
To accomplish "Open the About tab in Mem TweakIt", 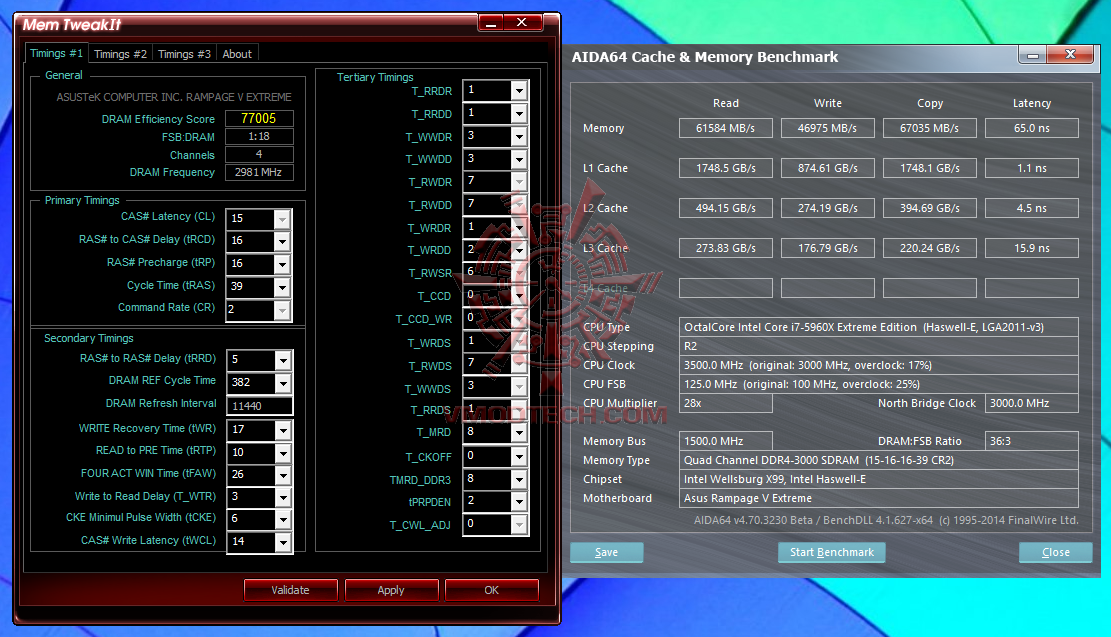I will 237,54.
